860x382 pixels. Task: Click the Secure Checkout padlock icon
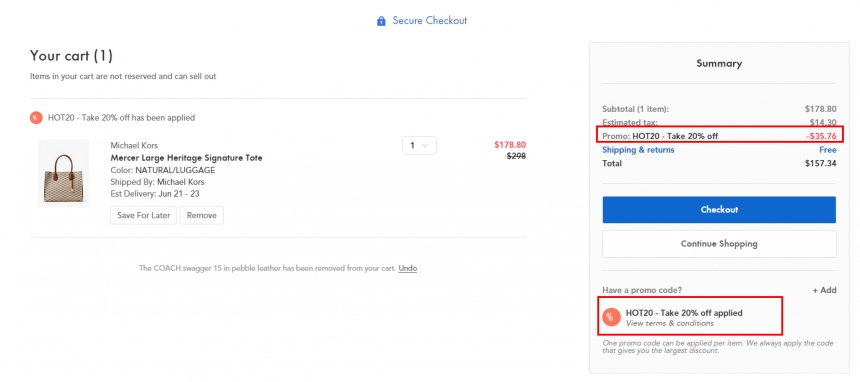[x=381, y=21]
